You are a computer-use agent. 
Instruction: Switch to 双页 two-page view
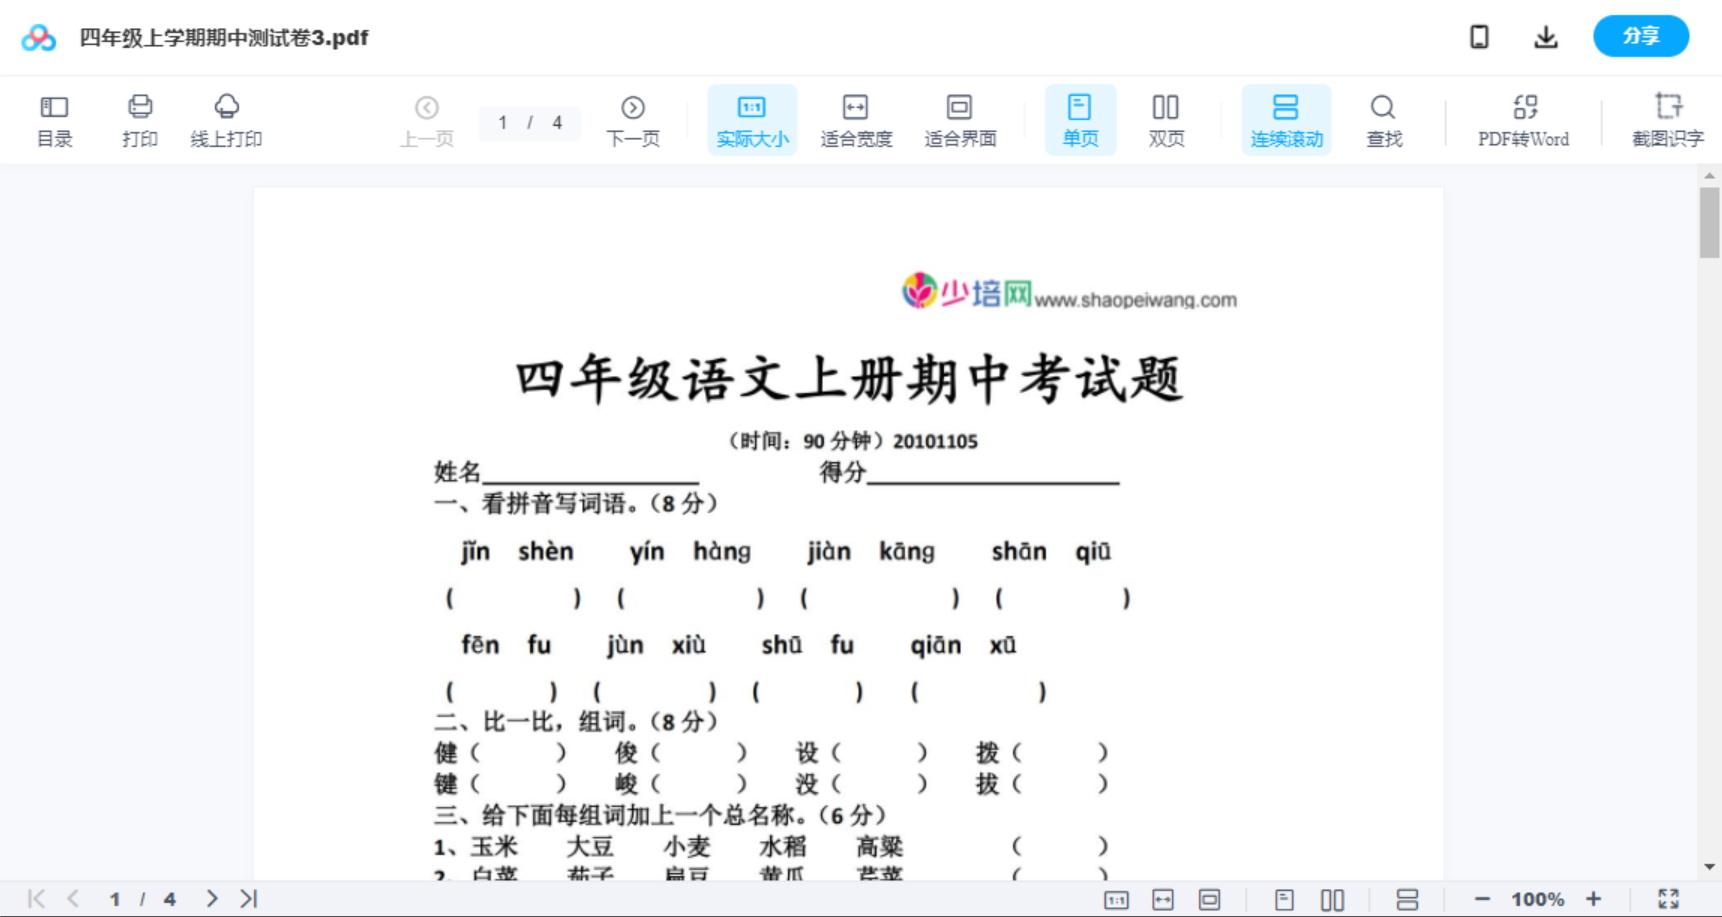pos(1166,119)
